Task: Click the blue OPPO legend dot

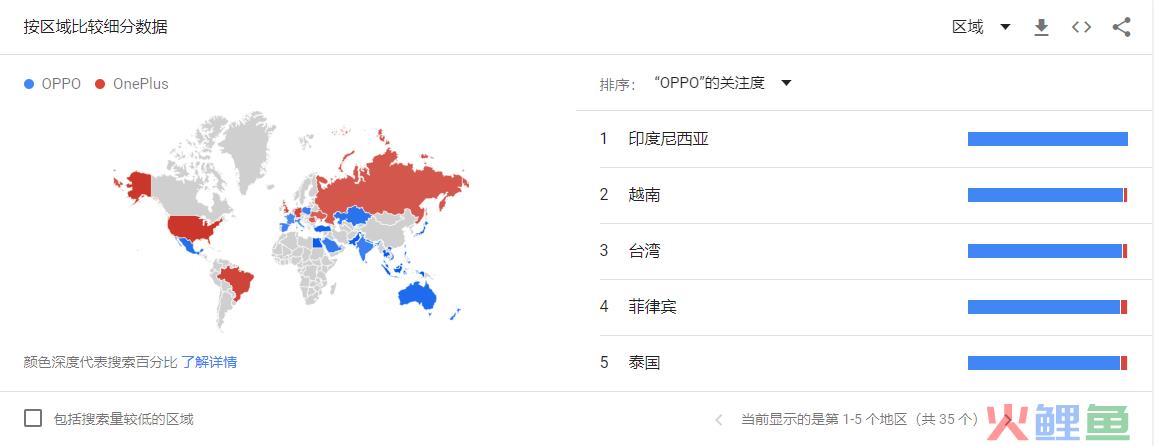Action: click(x=29, y=84)
